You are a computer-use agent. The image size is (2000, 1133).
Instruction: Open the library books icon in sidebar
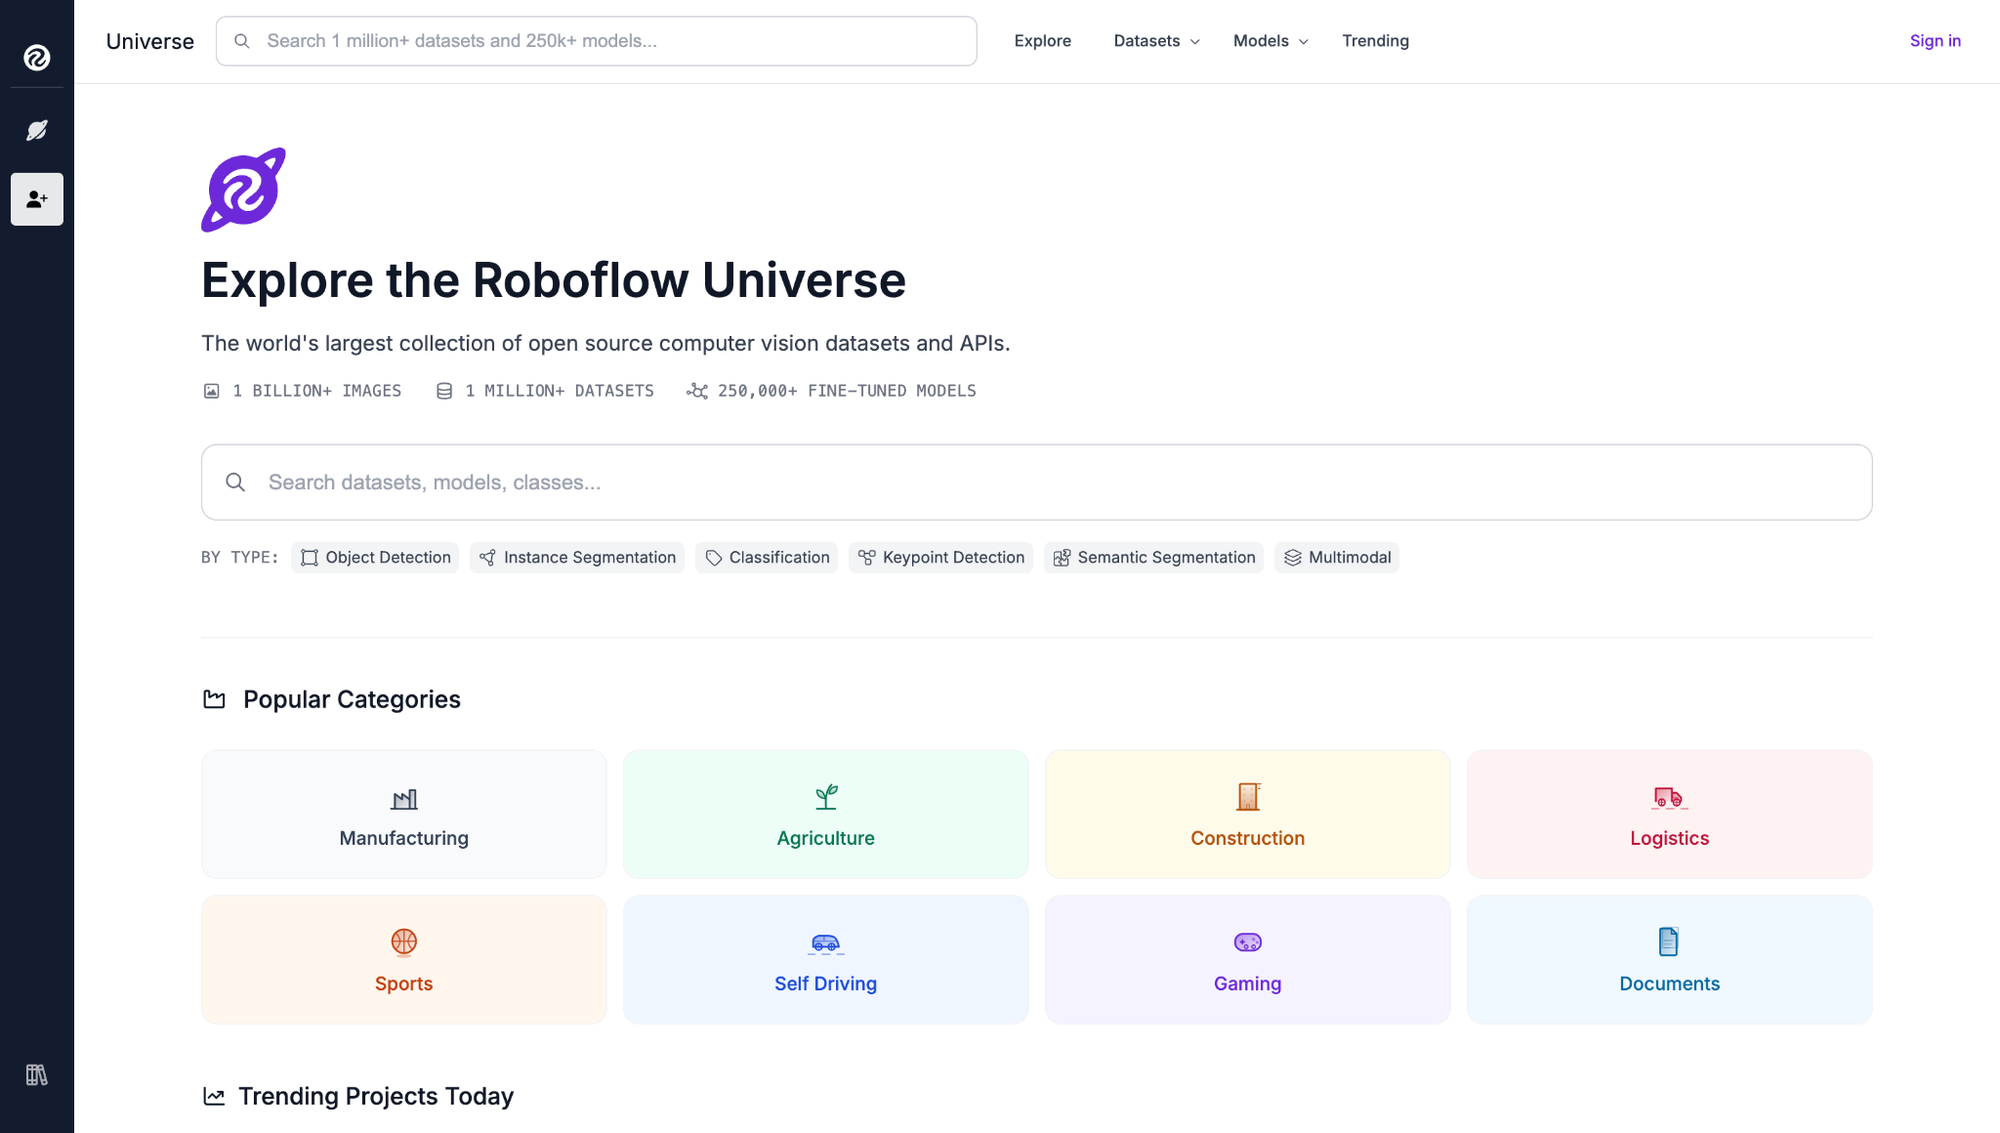pyautogui.click(x=37, y=1075)
